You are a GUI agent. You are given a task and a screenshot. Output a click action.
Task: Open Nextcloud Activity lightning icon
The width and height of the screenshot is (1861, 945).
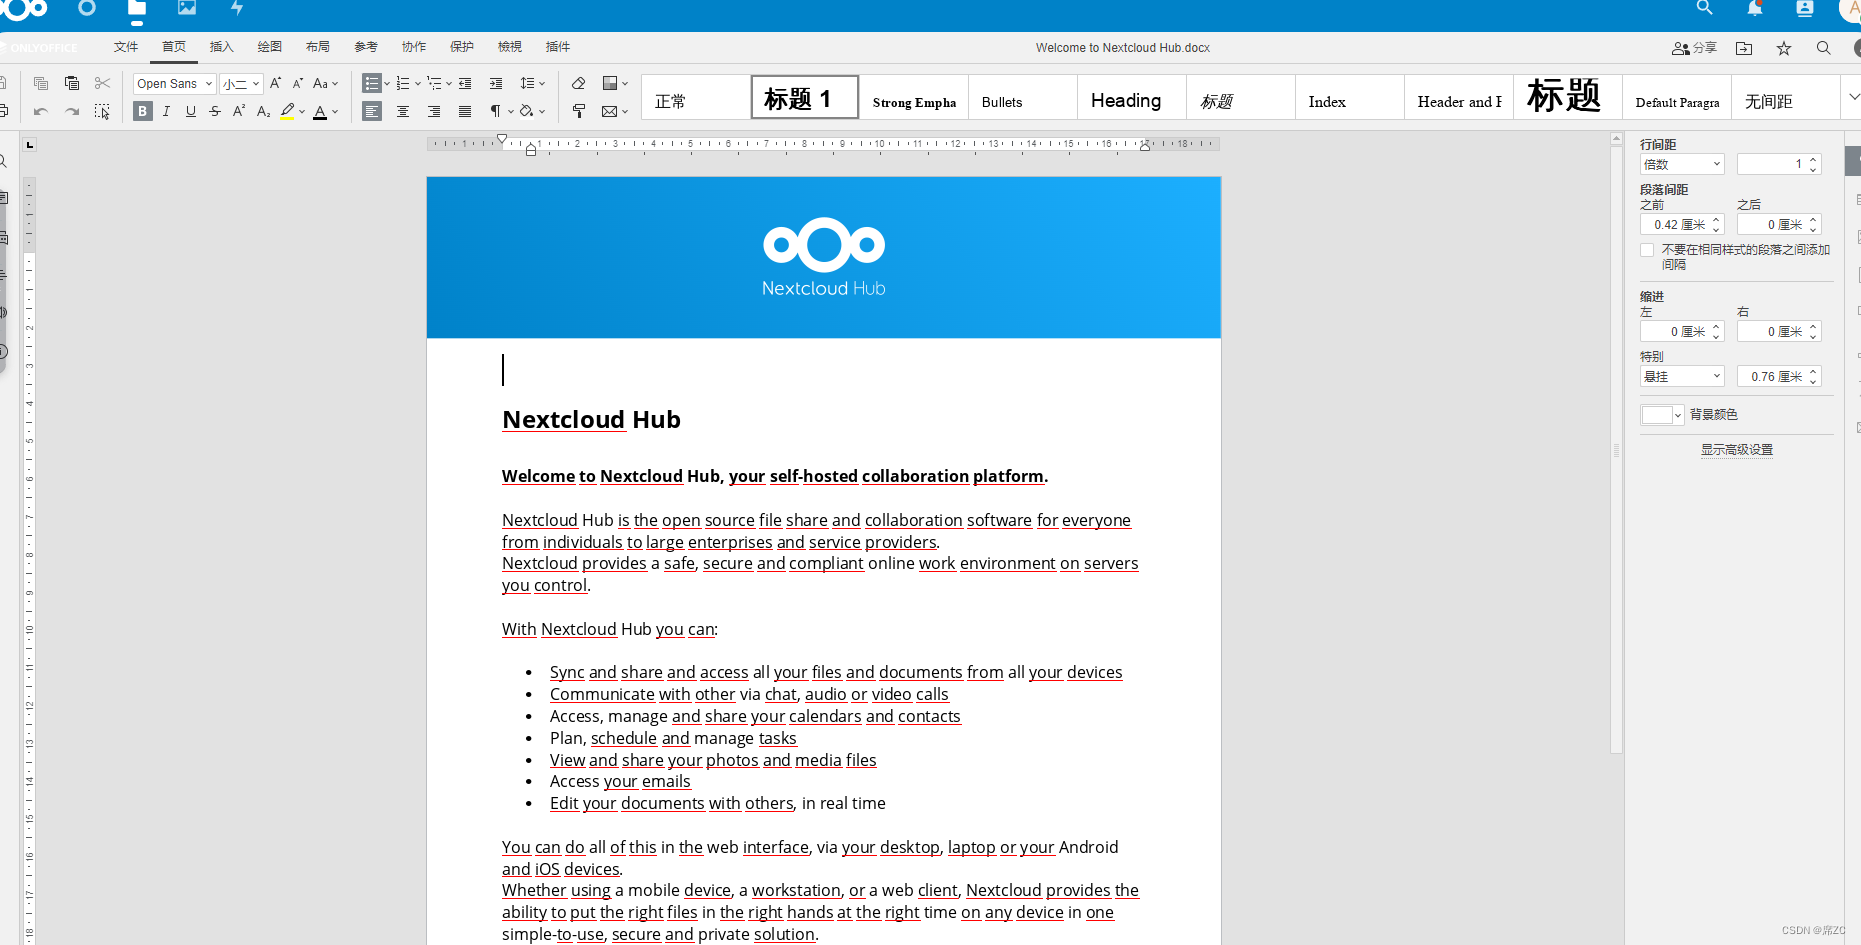237,8
